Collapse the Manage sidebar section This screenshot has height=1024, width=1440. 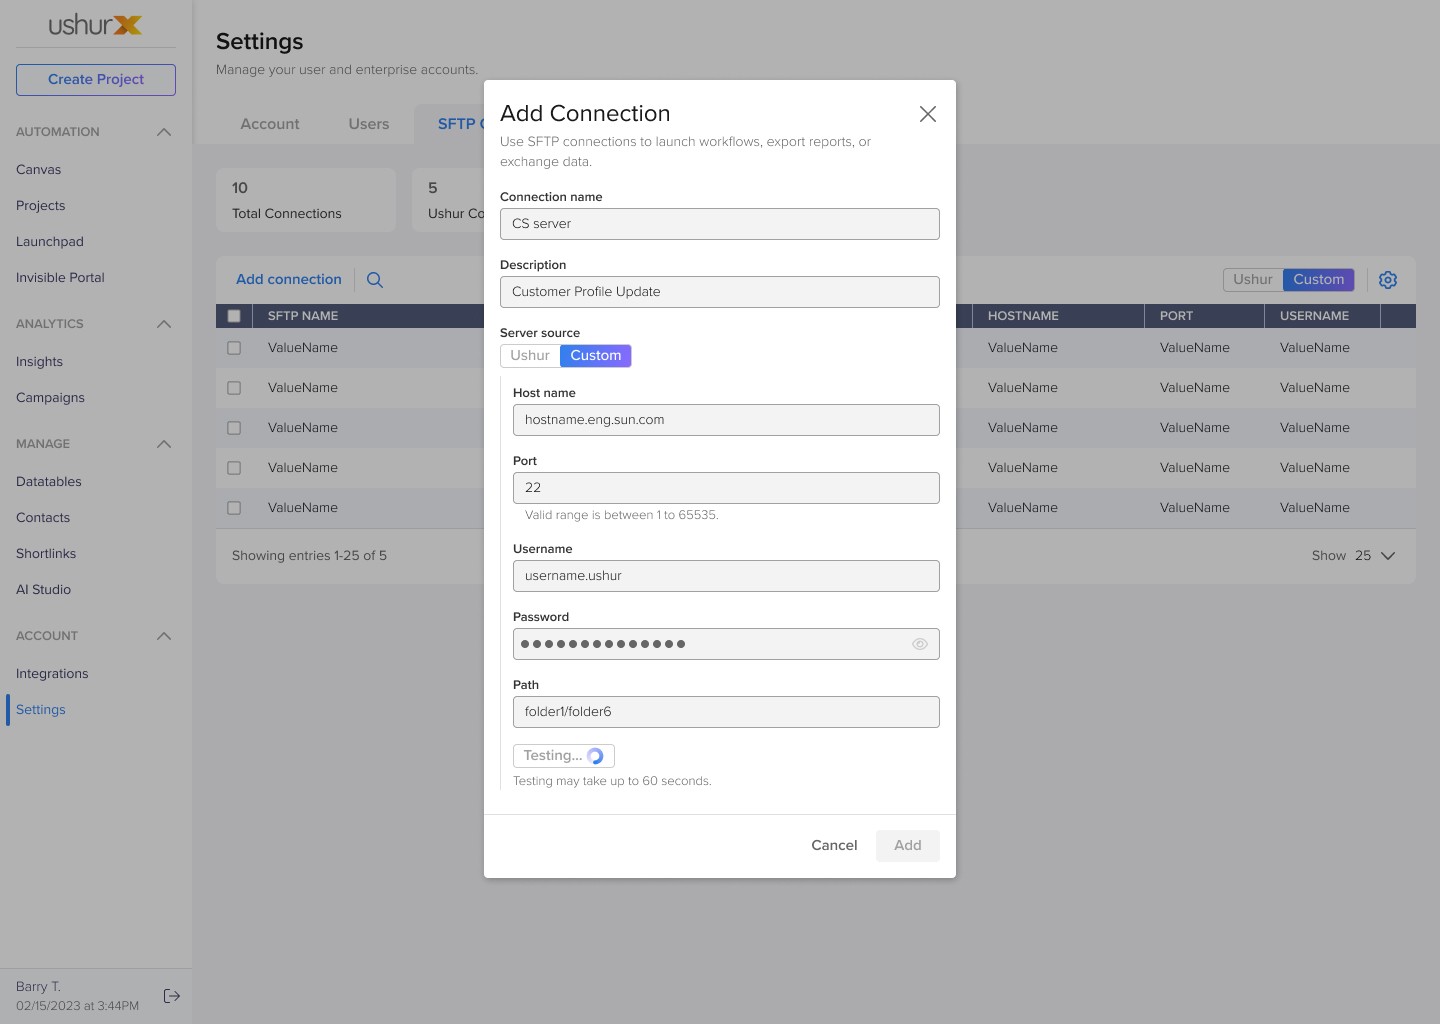coord(164,444)
